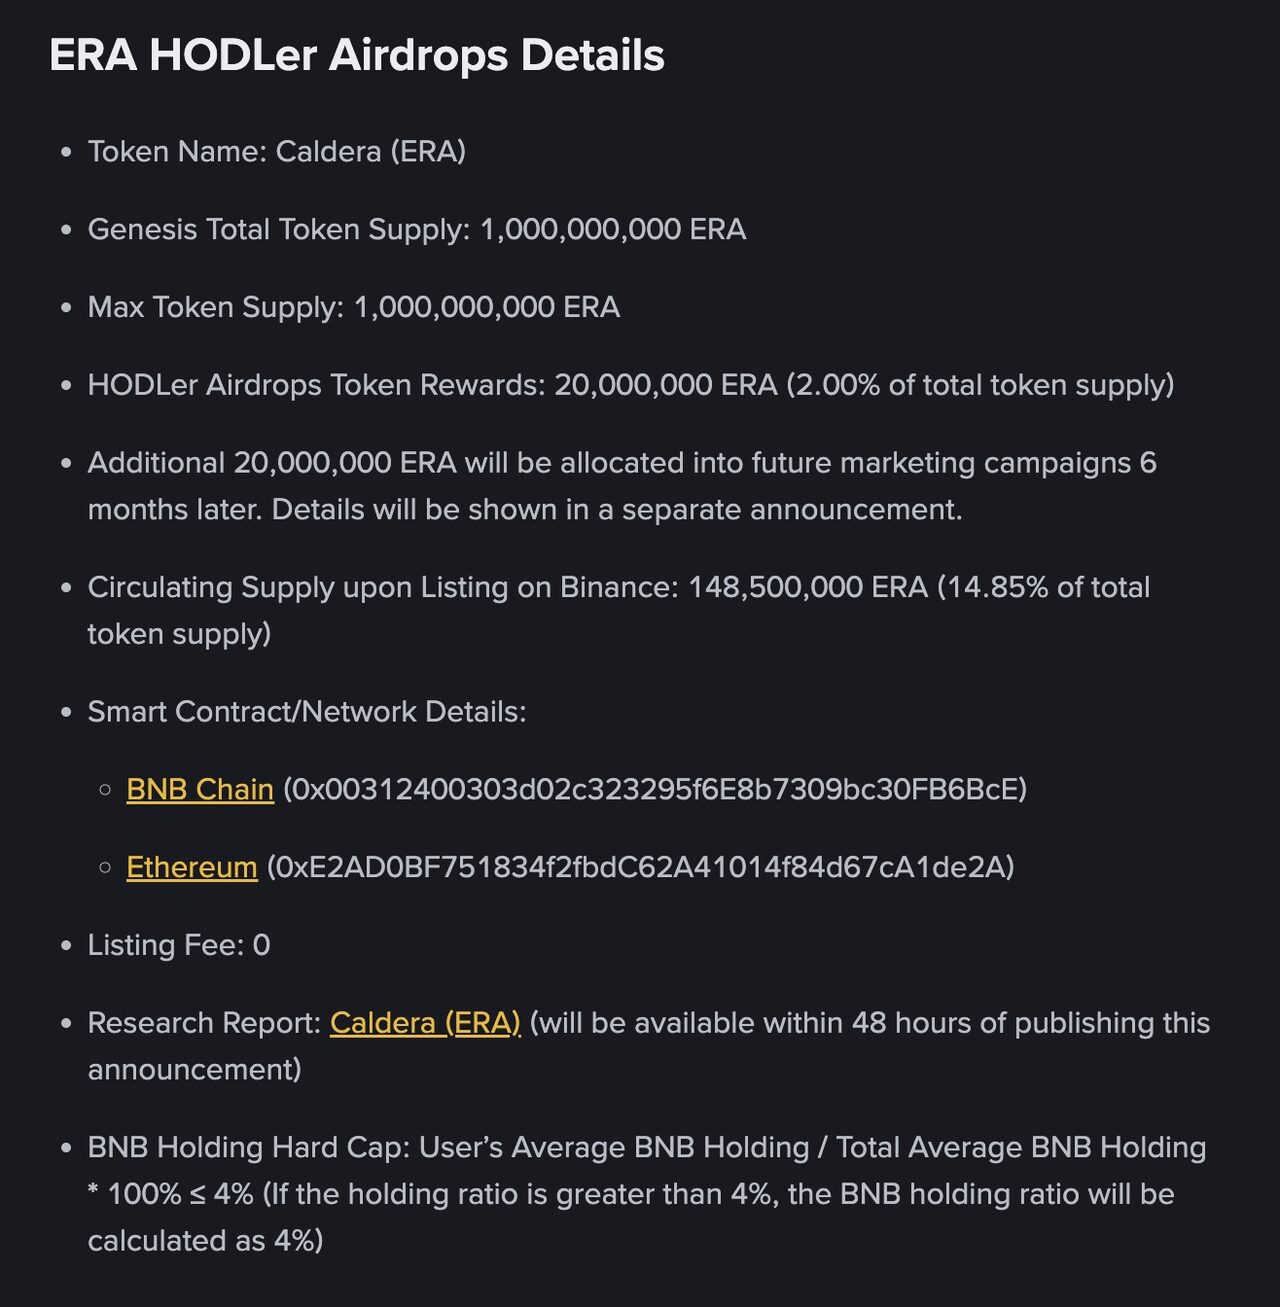Click the BNB Chain contract address text
This screenshot has height=1307, width=1280.
point(655,789)
